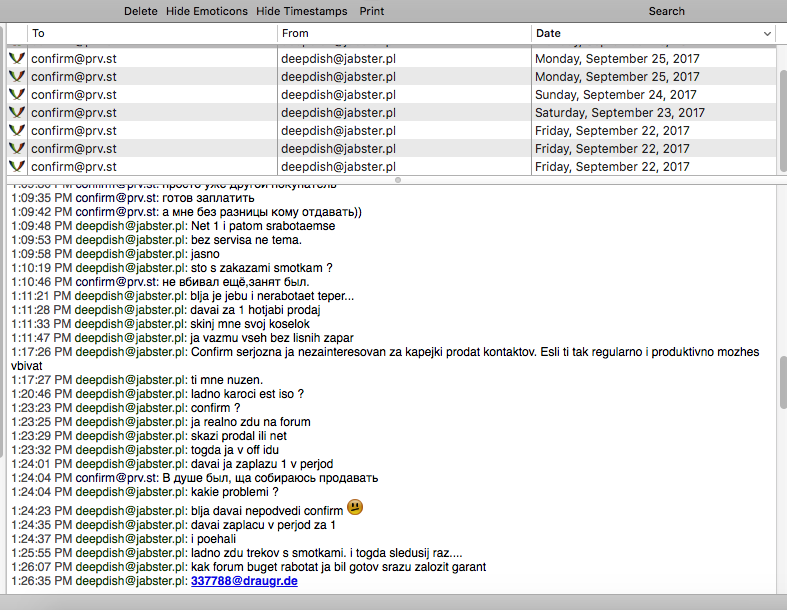This screenshot has width=787, height=610.
Task: Select the Sunday, September 24, 2017 log row
Action: 391,94
